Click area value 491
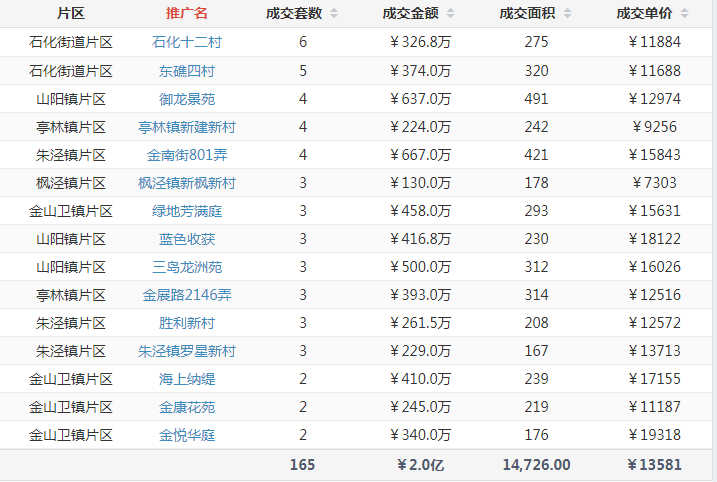The image size is (717, 482). pos(536,99)
